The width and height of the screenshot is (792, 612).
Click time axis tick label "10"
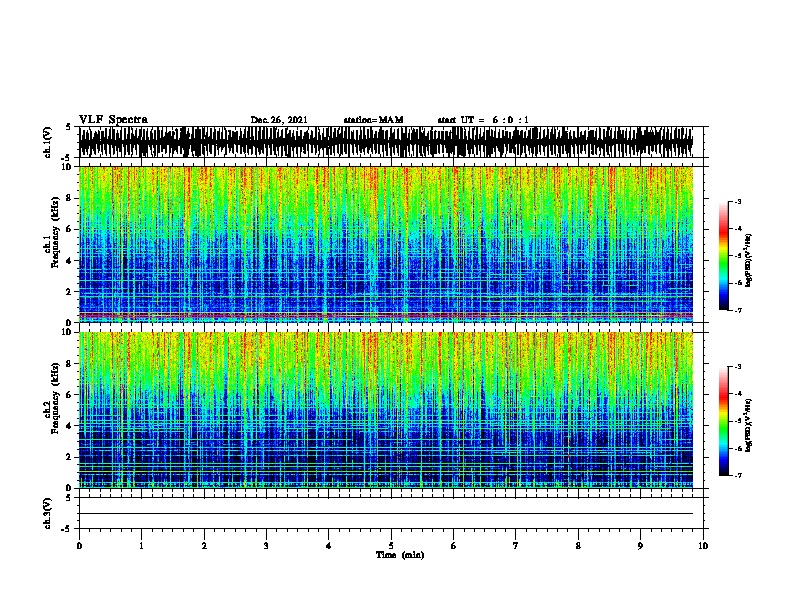703,546
